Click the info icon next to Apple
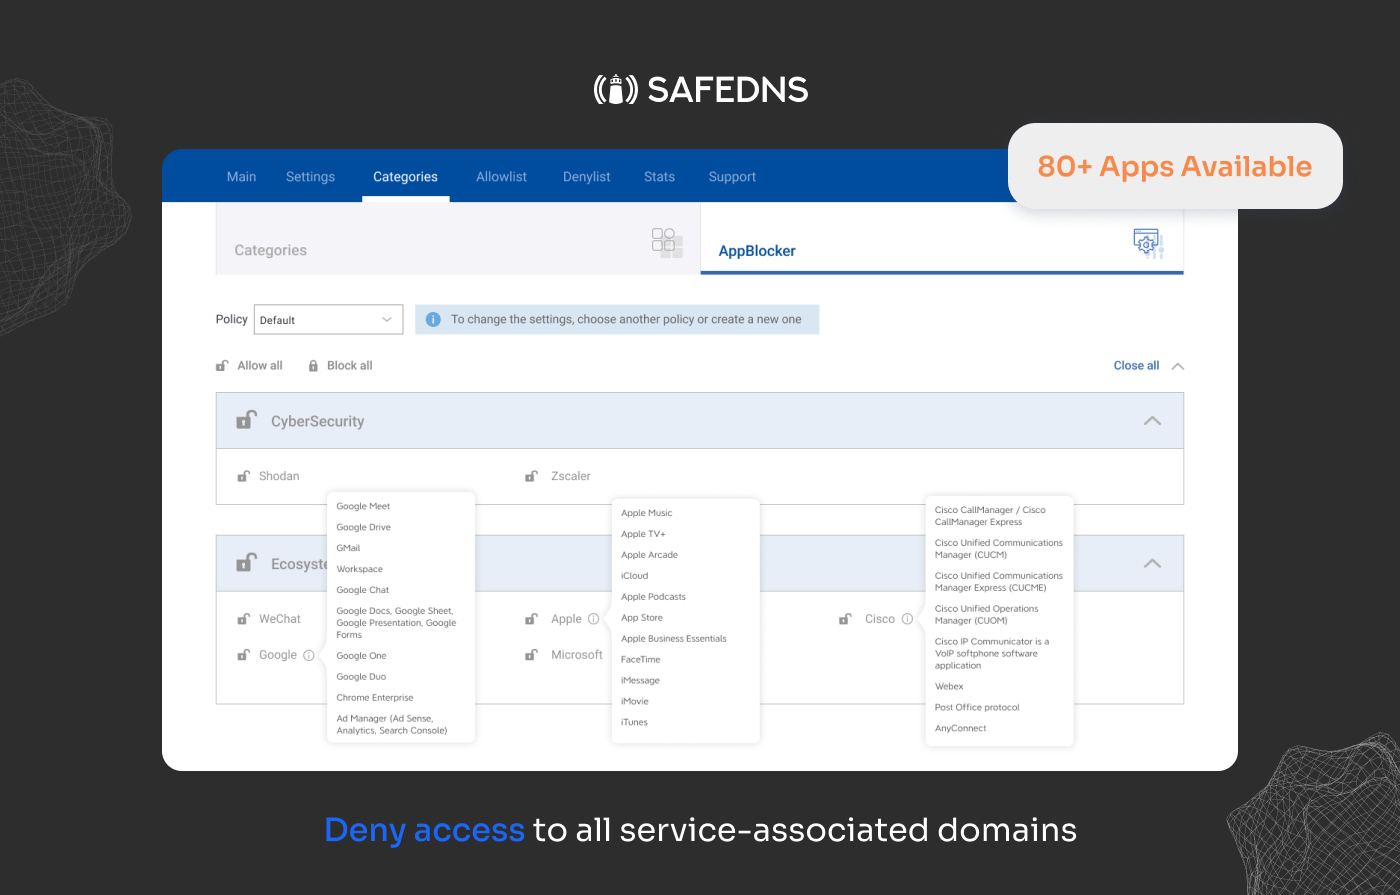The width and height of the screenshot is (1400, 895). (596, 618)
